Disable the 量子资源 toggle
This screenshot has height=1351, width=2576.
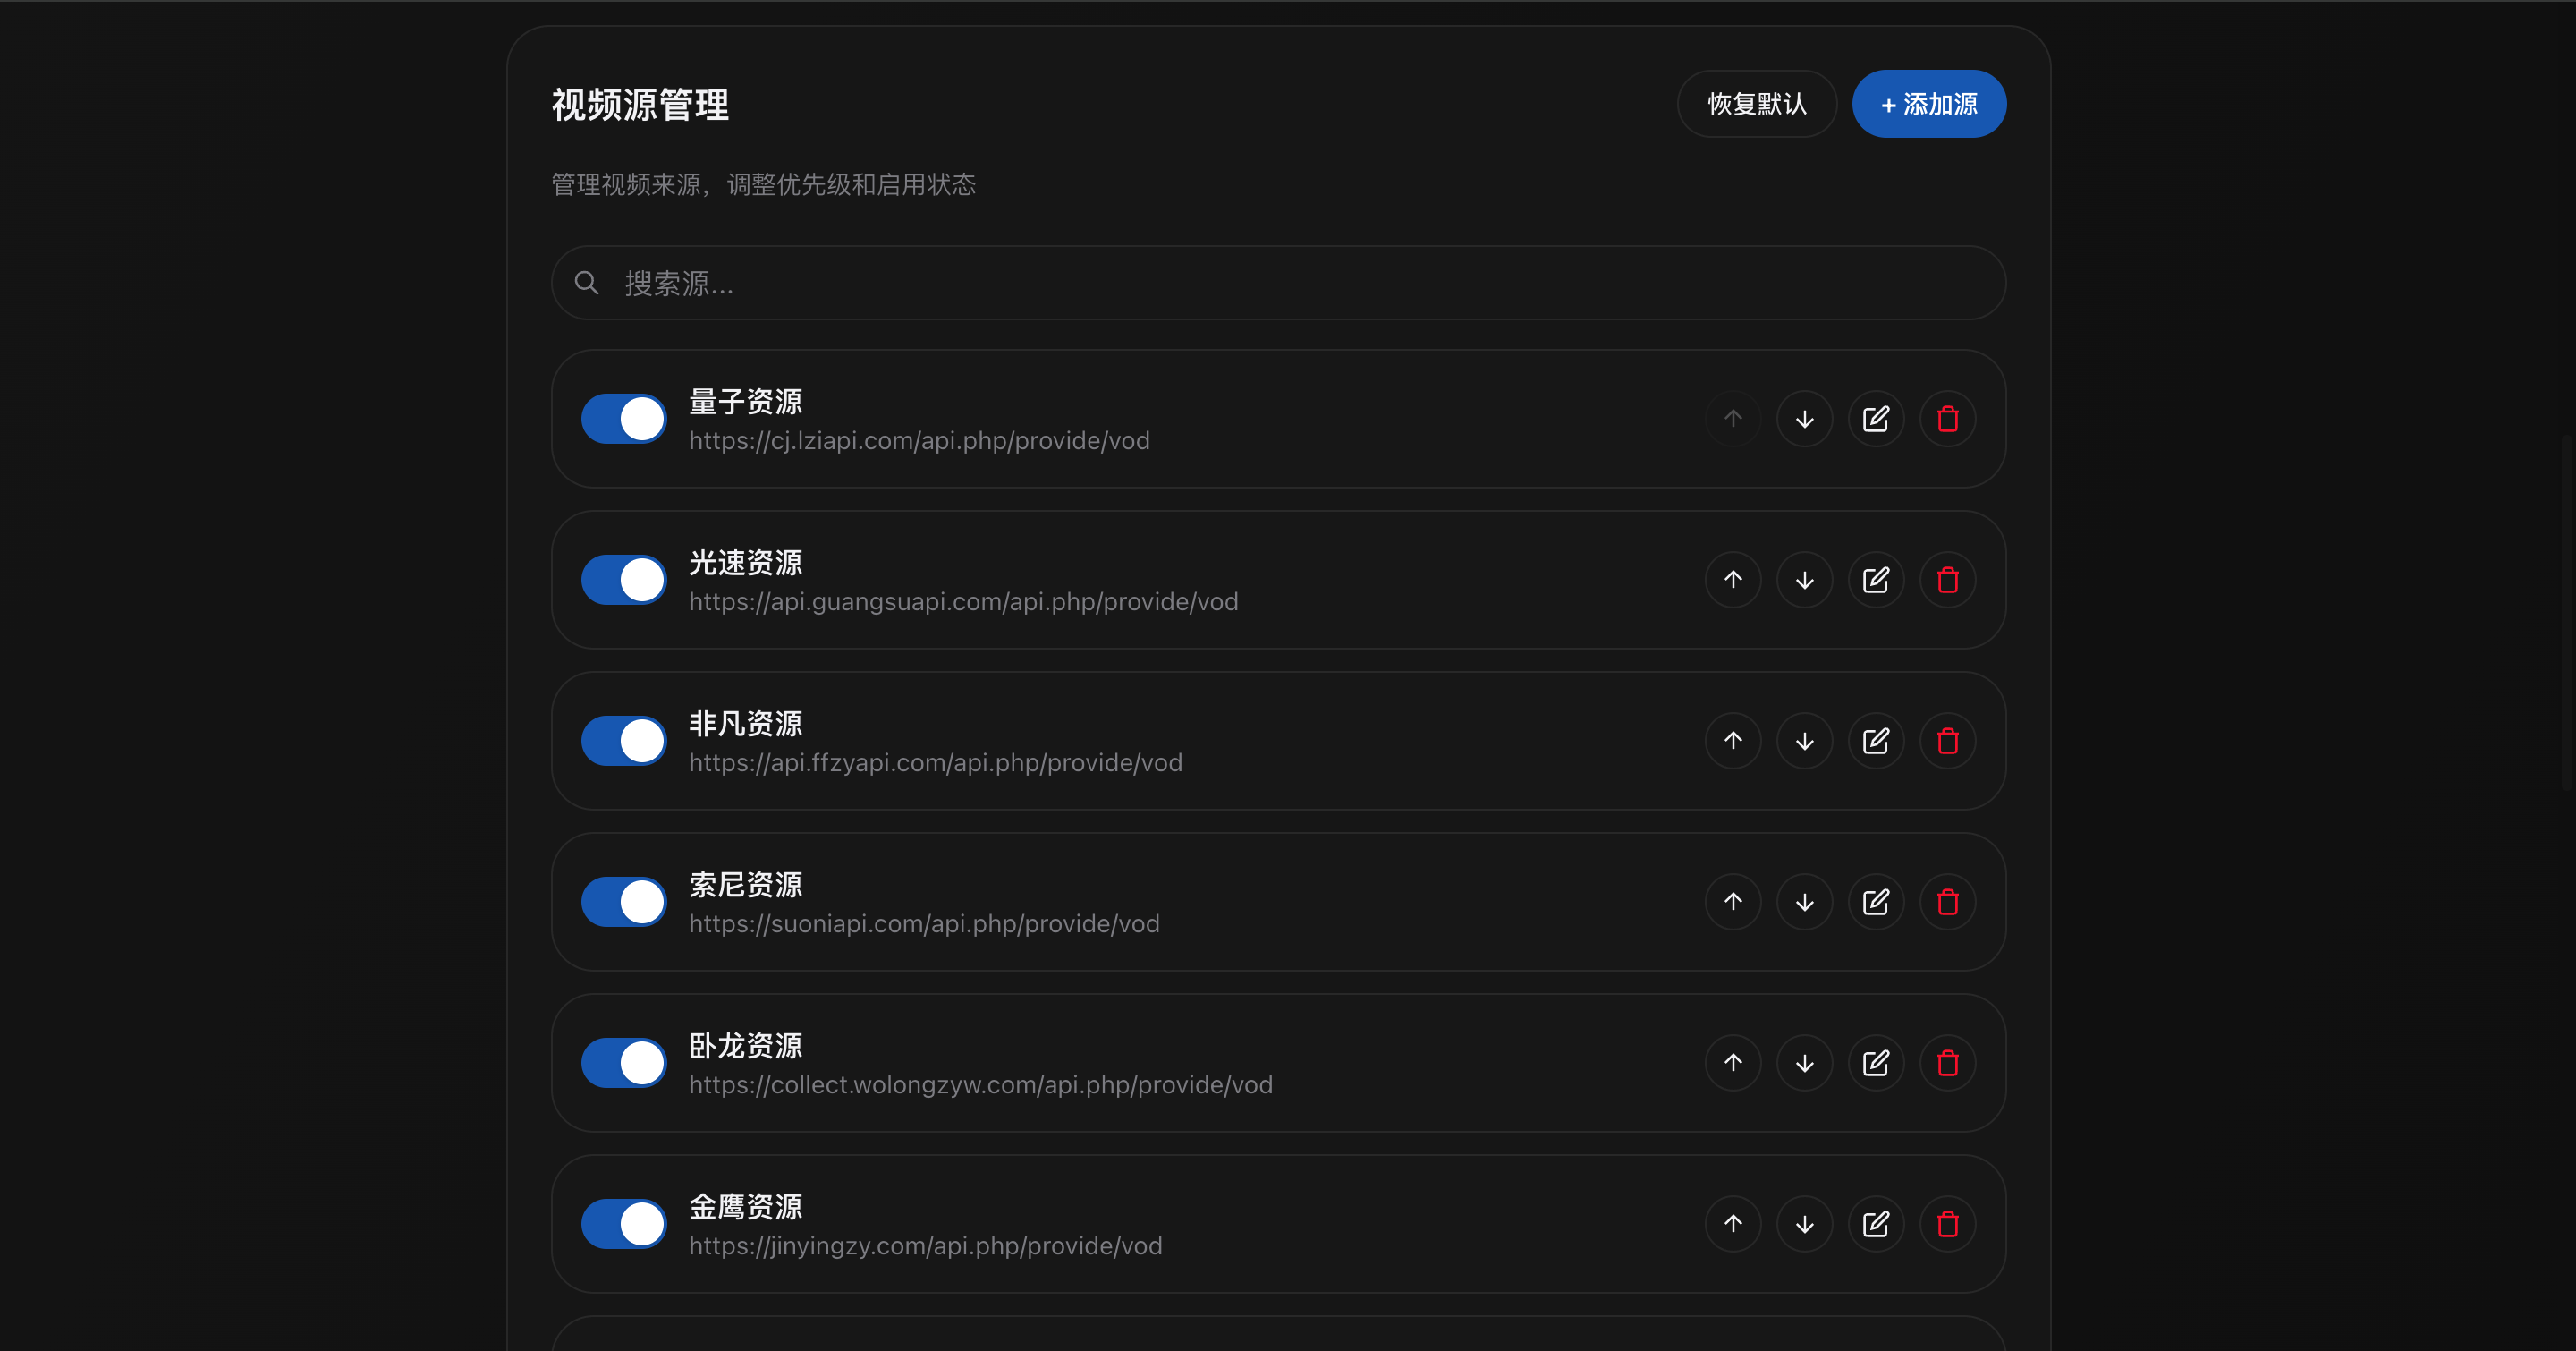pyautogui.click(x=624, y=419)
